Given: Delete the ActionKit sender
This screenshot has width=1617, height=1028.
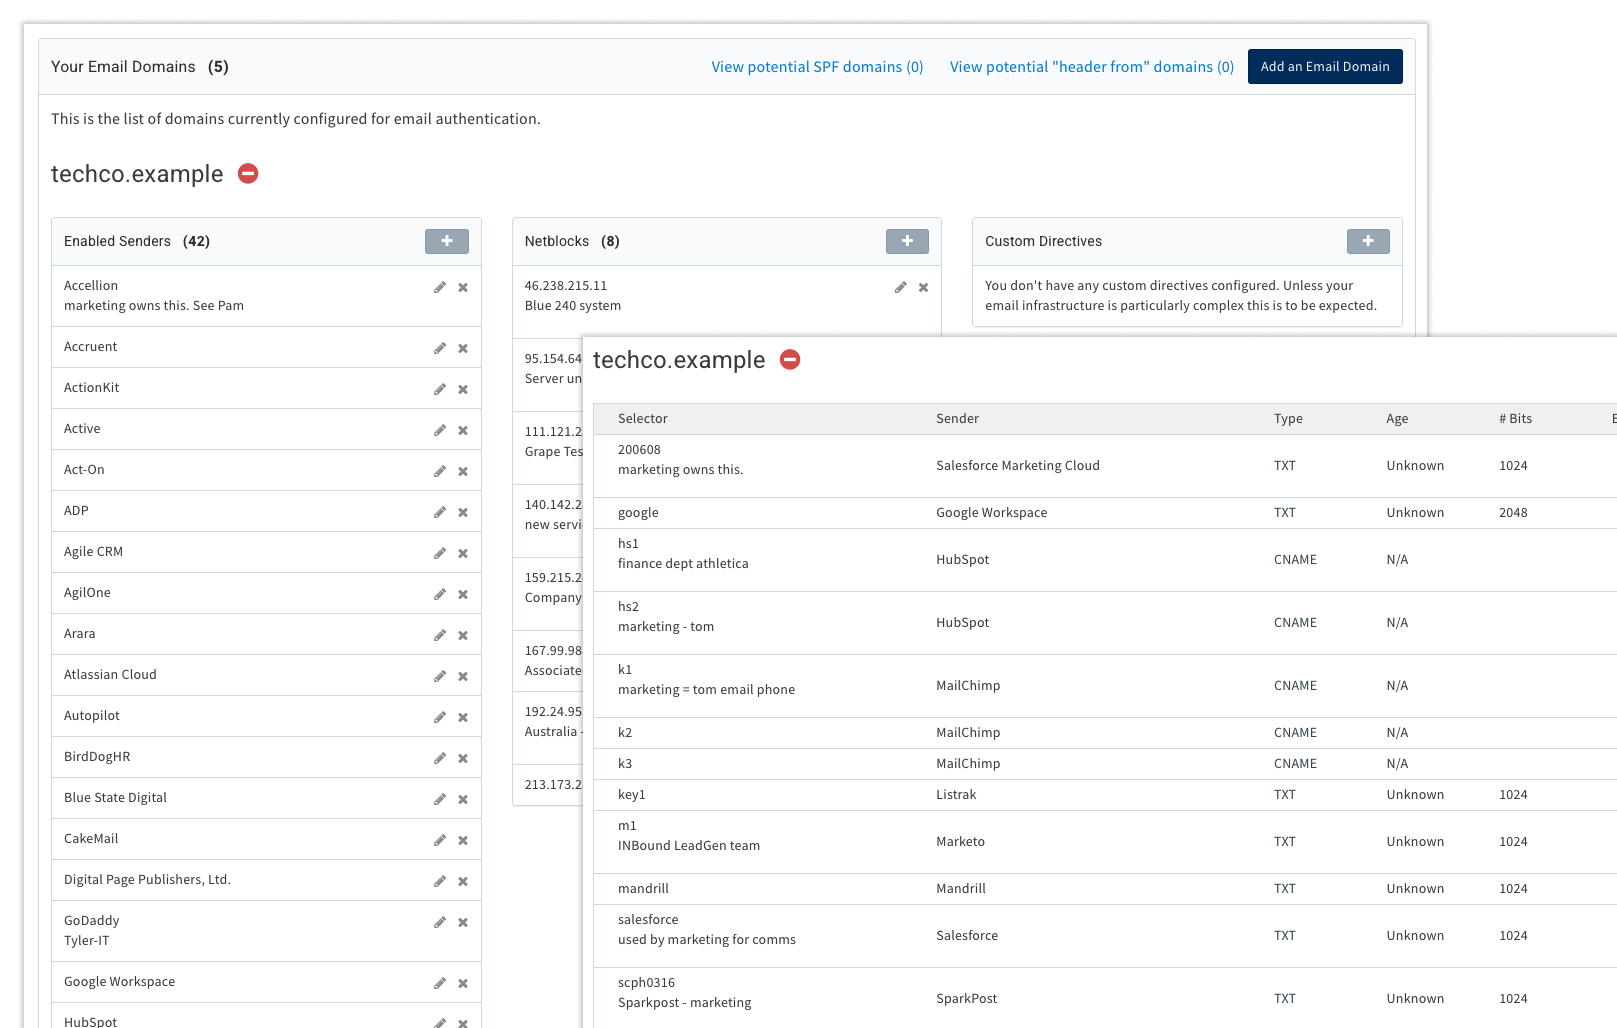Looking at the screenshot, I should coord(463,389).
